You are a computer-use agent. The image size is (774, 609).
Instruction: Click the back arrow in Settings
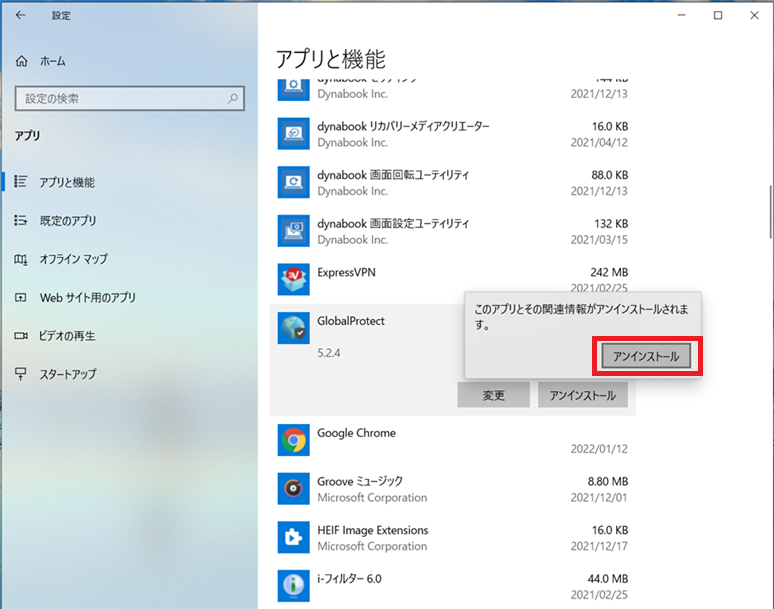22,16
